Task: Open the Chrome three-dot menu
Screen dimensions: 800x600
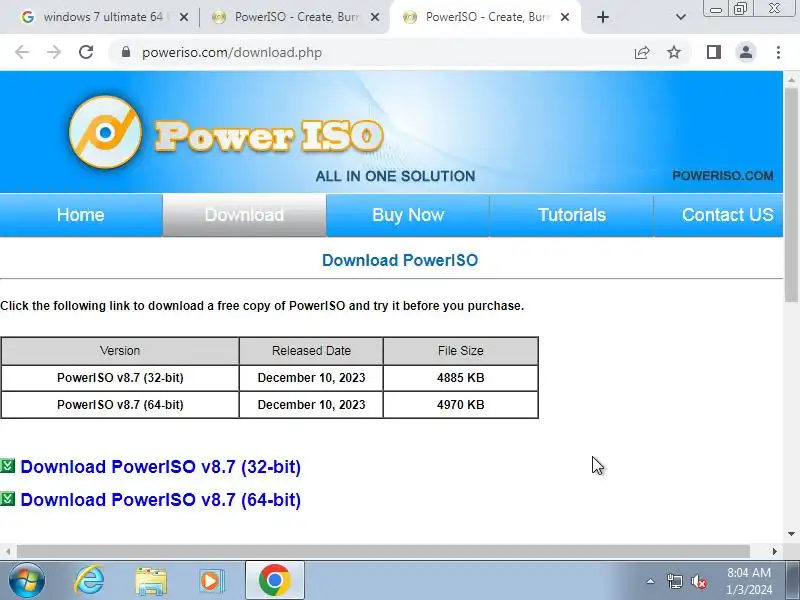Action: click(x=778, y=52)
